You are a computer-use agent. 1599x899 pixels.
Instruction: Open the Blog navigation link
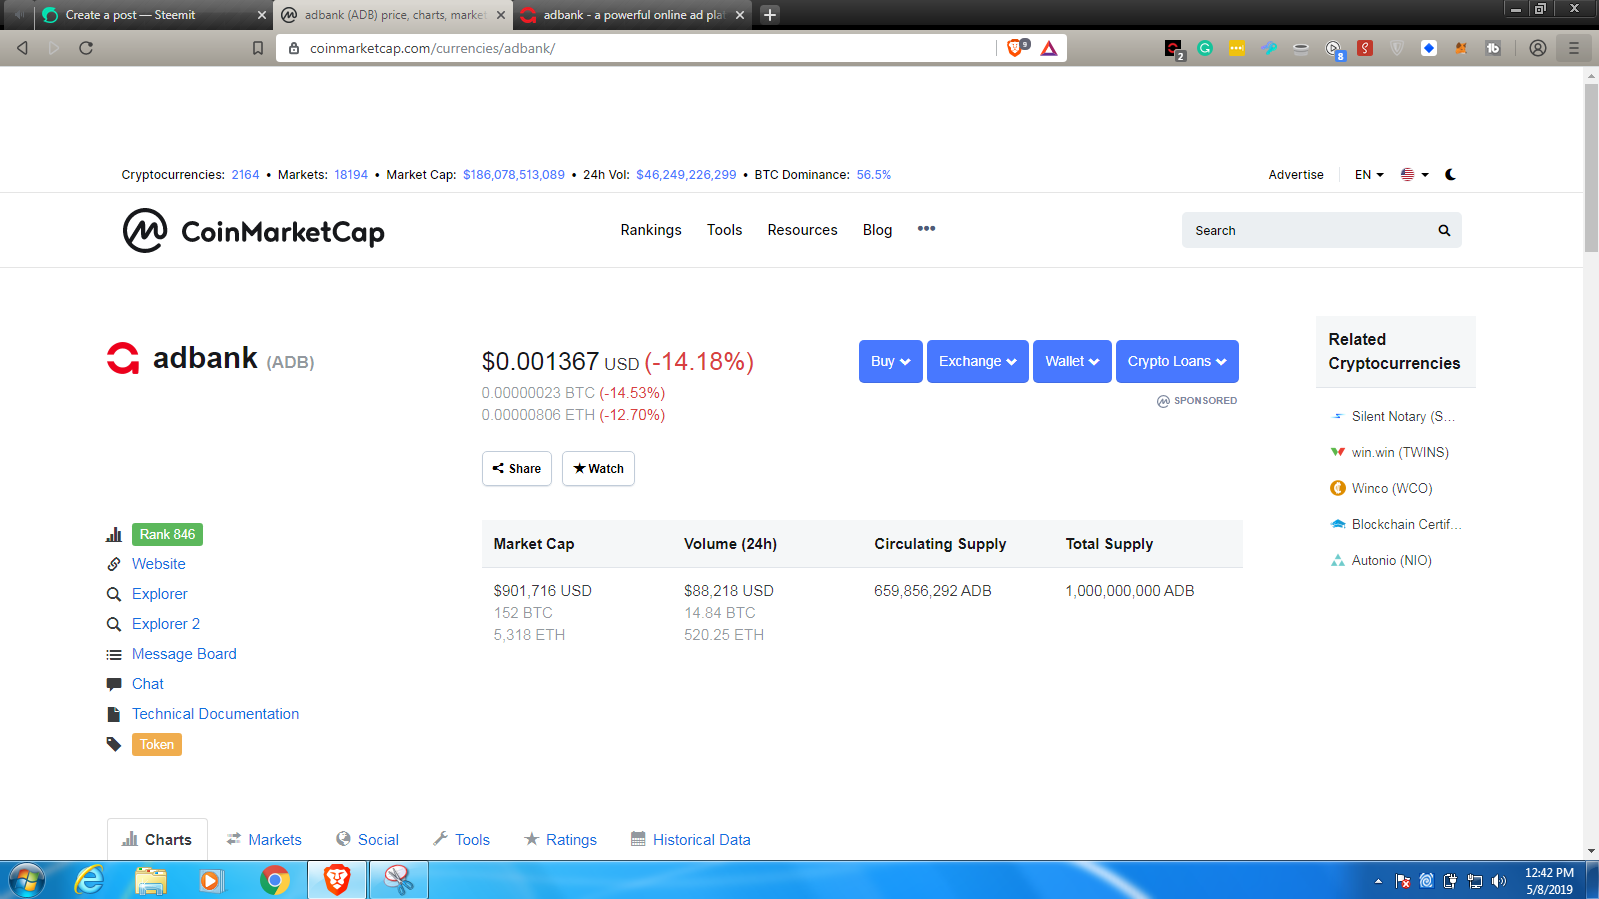point(878,230)
